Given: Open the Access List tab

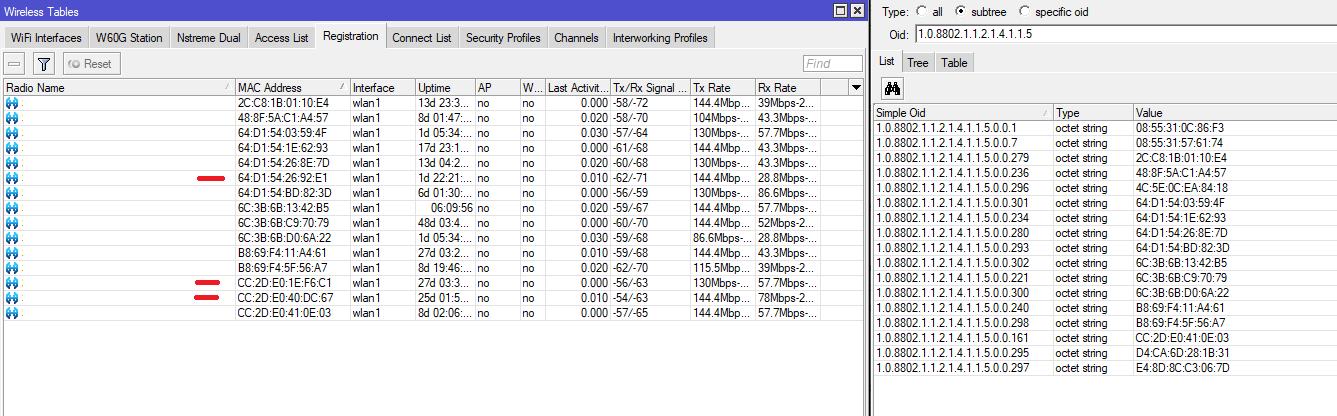Looking at the screenshot, I should pos(281,38).
